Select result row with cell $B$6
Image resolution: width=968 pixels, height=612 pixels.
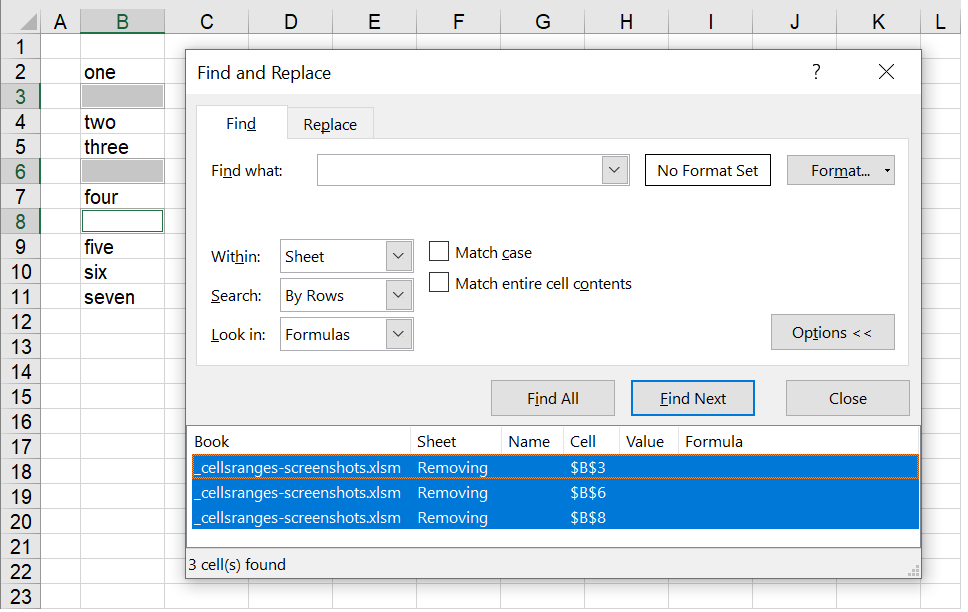555,492
